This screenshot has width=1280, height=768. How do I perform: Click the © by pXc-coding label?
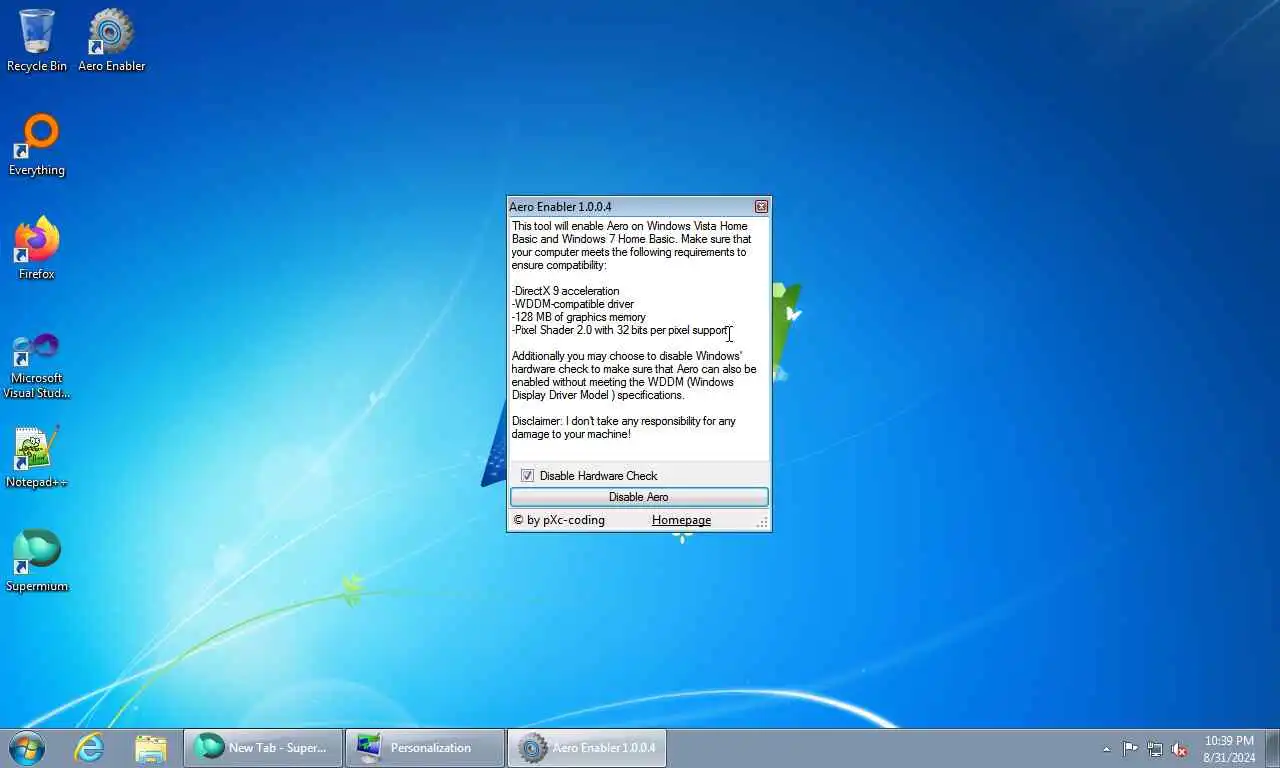pyautogui.click(x=559, y=520)
